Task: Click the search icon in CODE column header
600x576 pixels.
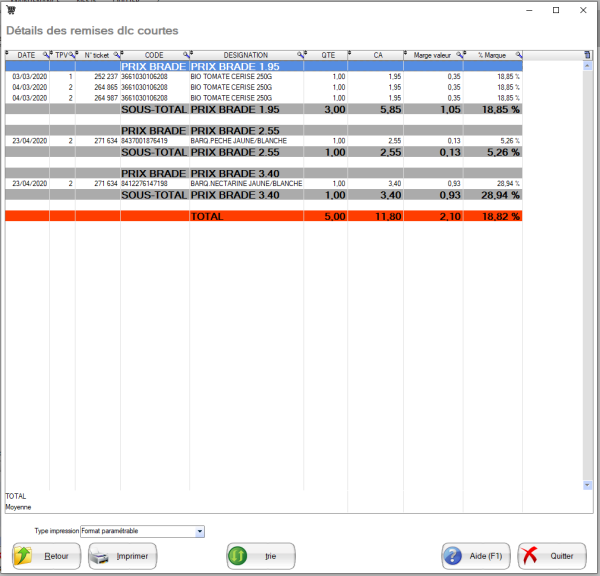Action: pos(183,55)
